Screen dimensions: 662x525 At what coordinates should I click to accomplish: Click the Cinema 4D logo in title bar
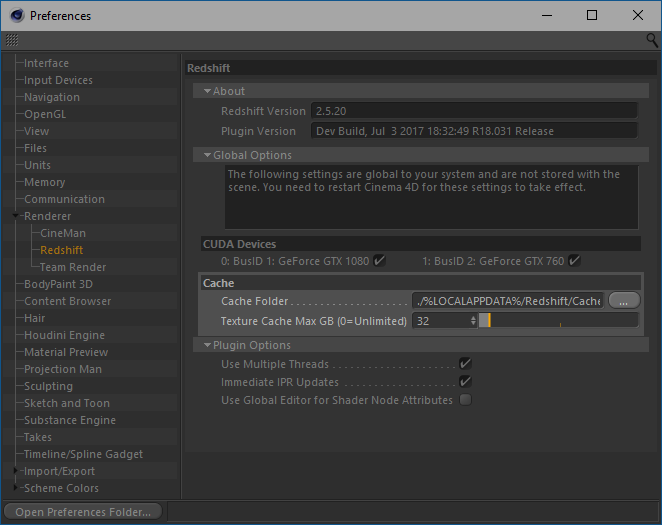[17, 16]
